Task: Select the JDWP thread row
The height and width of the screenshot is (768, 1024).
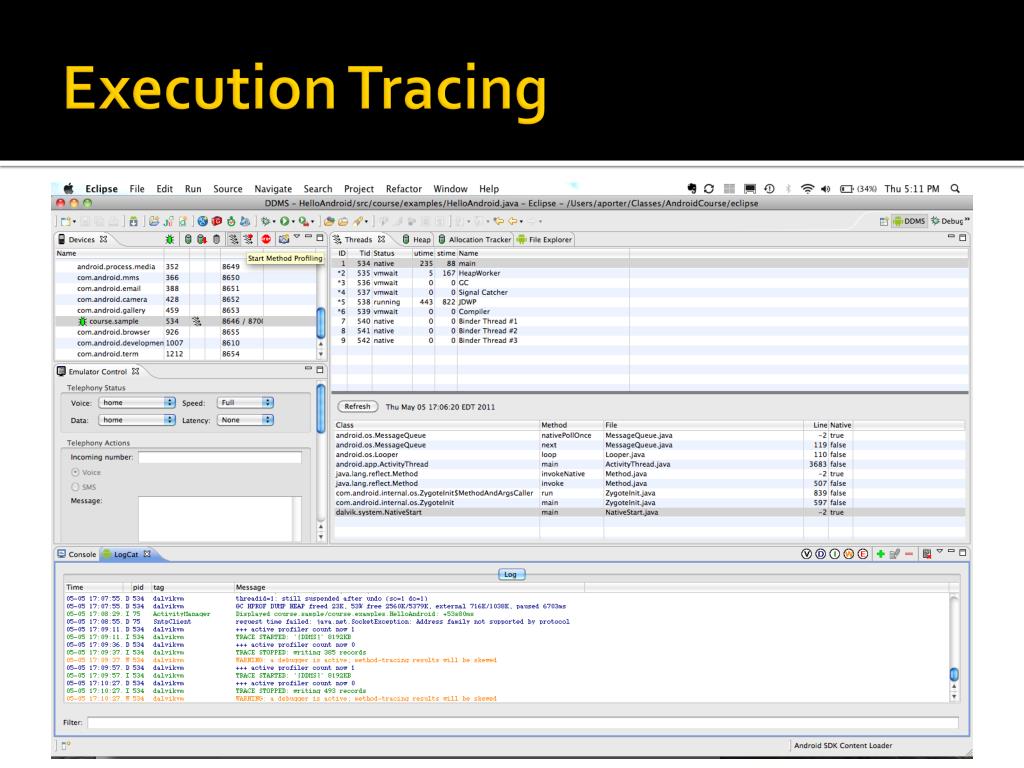Action: 650,302
